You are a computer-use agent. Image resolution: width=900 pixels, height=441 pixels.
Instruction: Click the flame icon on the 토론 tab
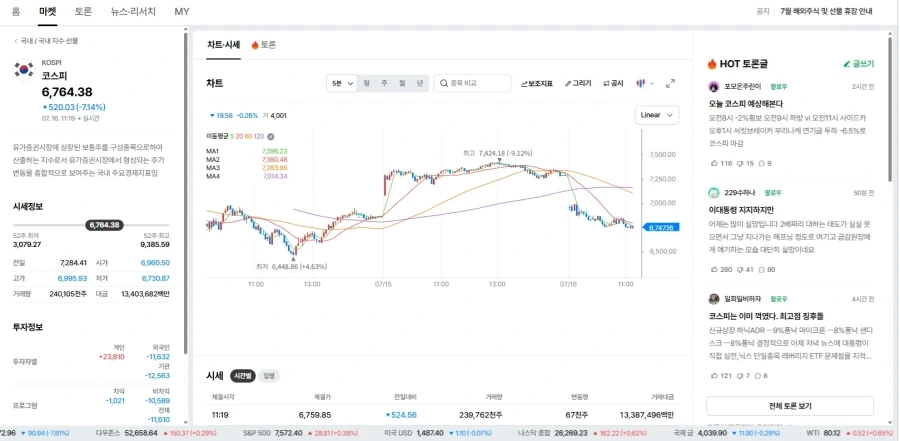click(x=255, y=45)
